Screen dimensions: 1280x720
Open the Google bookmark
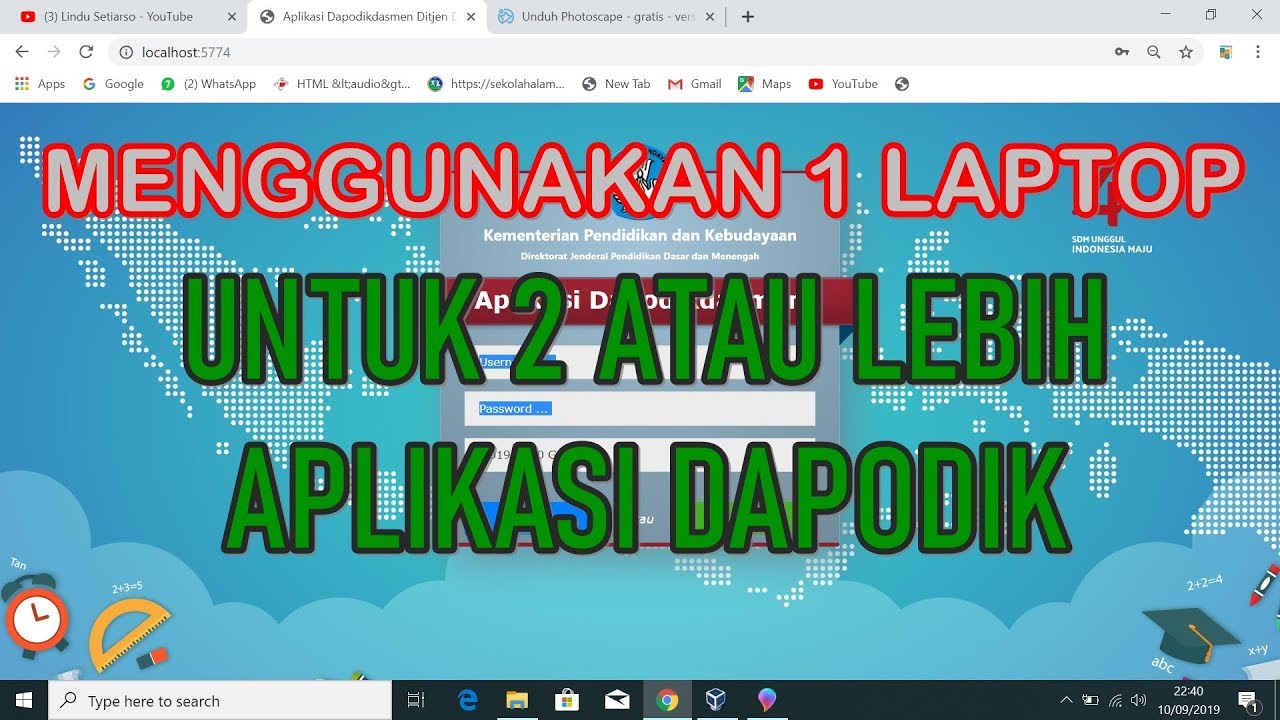[112, 84]
